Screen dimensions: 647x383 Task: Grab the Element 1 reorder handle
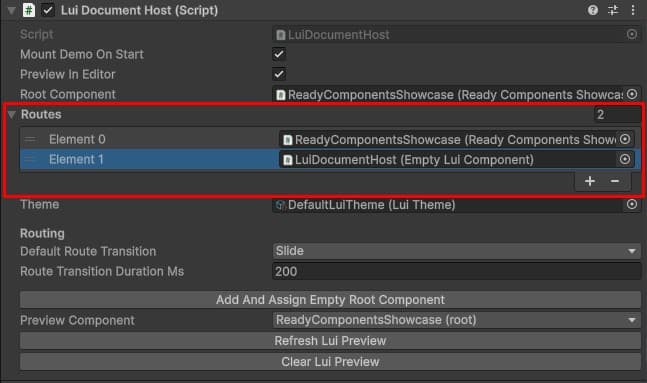30,159
